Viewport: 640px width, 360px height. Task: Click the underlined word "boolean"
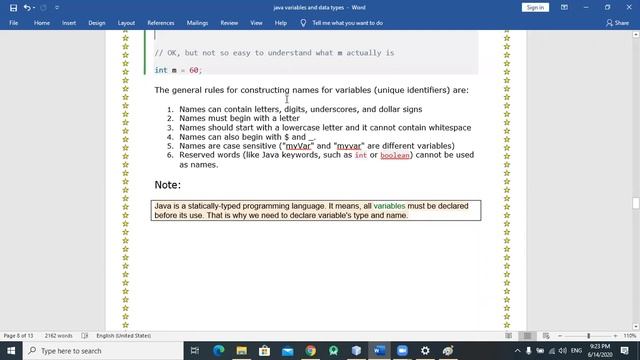395,155
